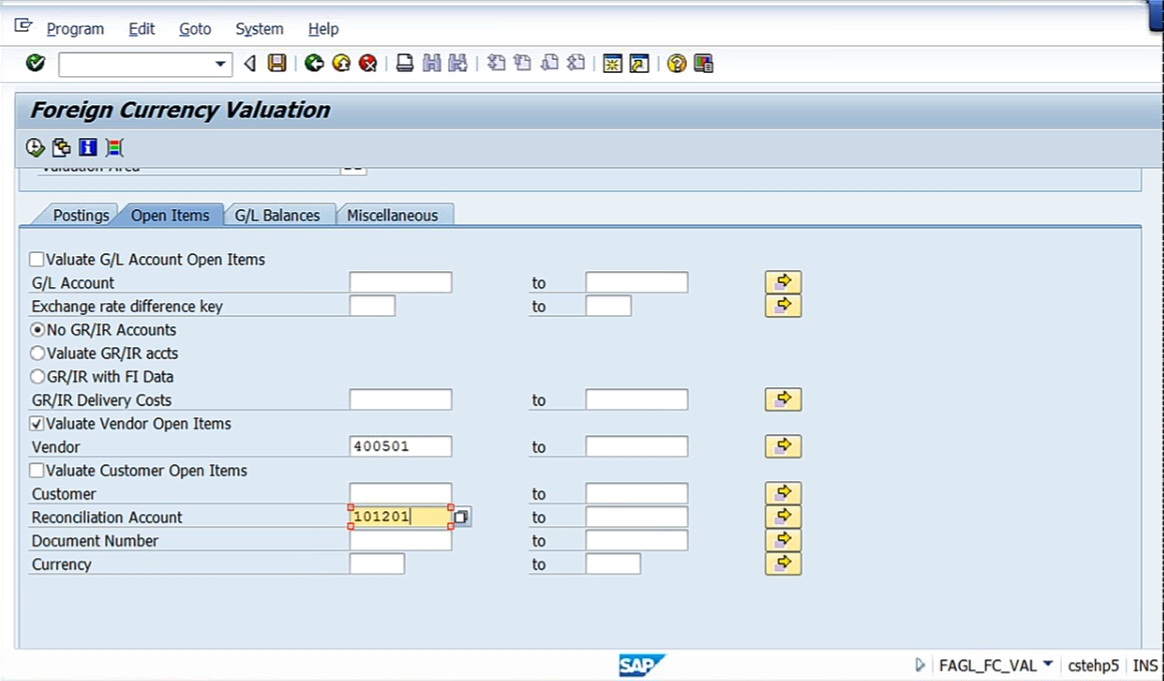The height and width of the screenshot is (681, 1164).
Task: Click the red Cancel icon
Action: (x=367, y=63)
